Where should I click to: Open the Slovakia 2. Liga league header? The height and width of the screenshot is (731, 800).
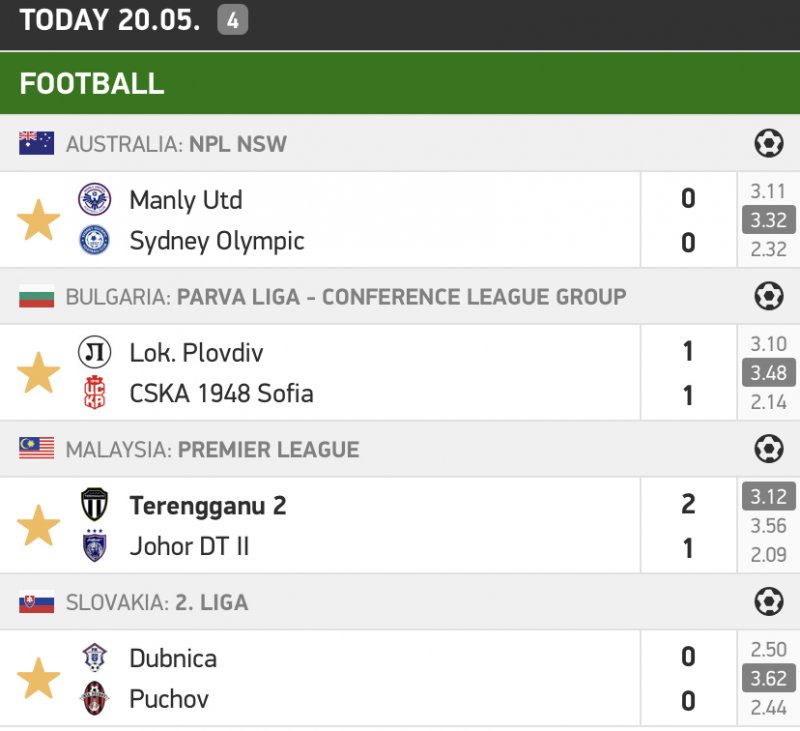pos(156,602)
